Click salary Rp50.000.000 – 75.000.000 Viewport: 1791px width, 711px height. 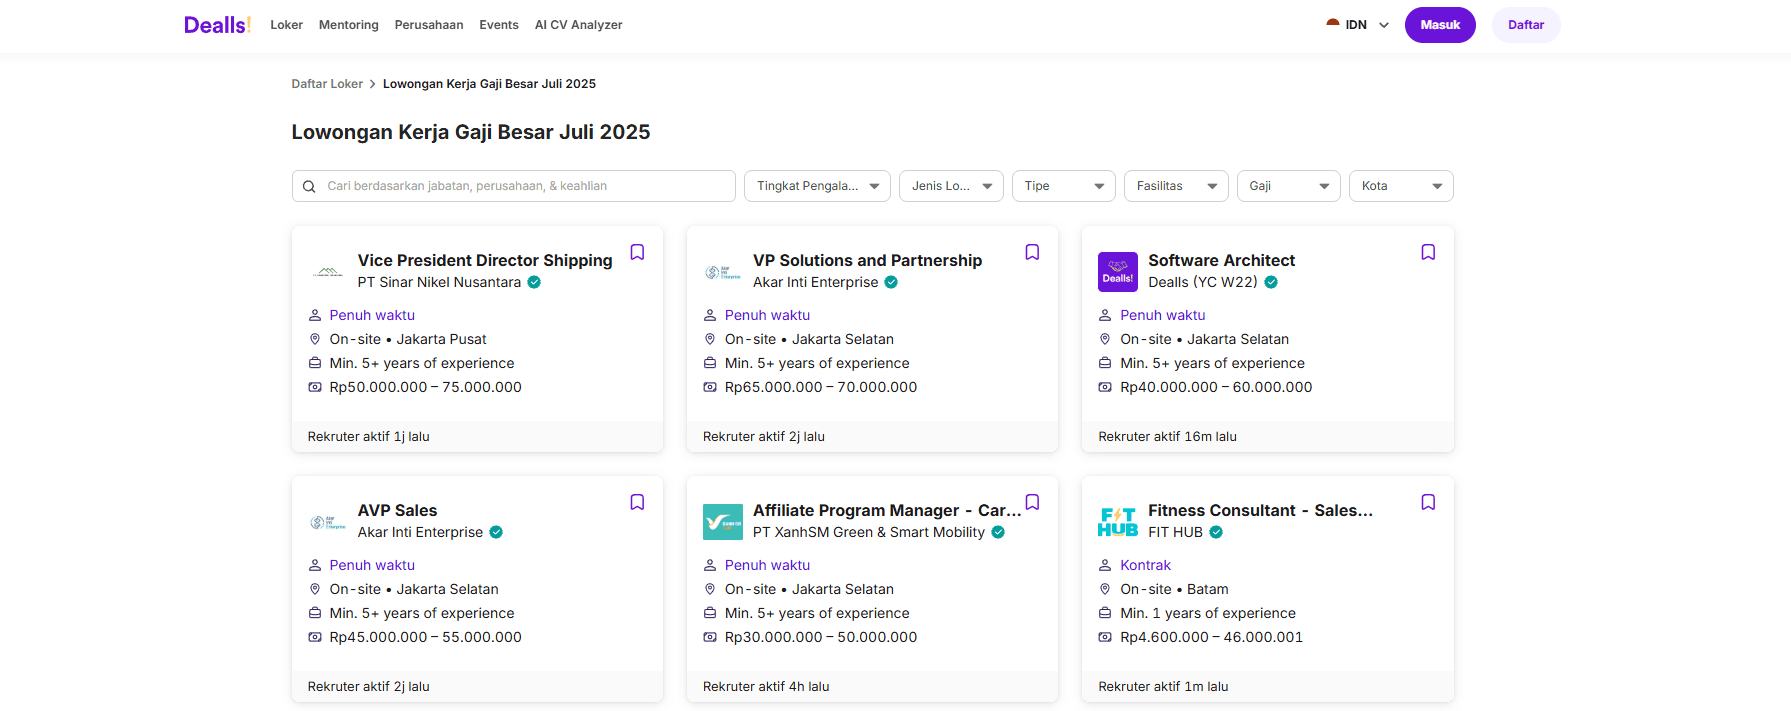tap(426, 387)
